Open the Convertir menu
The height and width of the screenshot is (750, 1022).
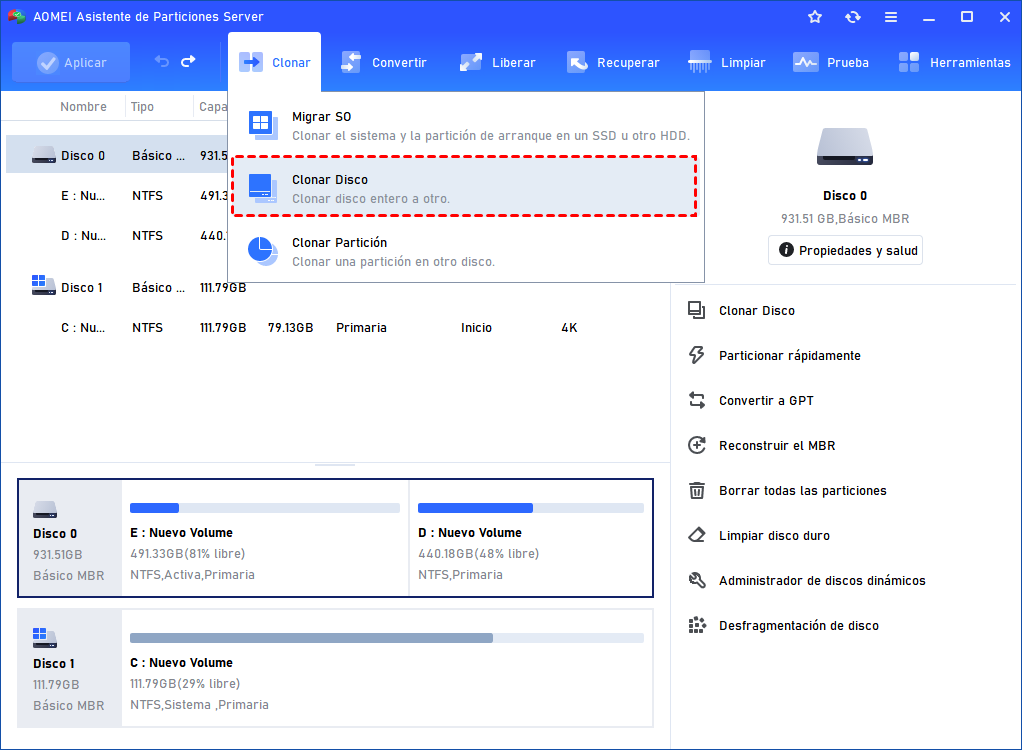point(383,63)
